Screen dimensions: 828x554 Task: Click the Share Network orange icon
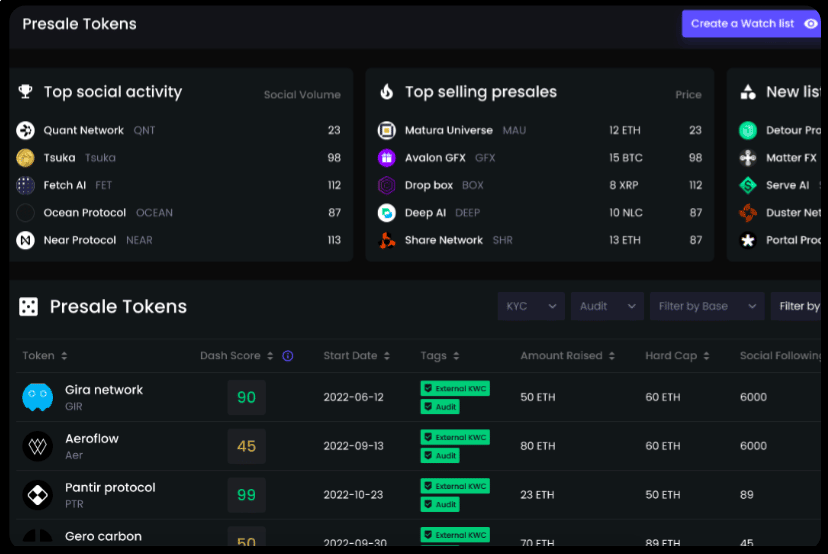tap(387, 240)
